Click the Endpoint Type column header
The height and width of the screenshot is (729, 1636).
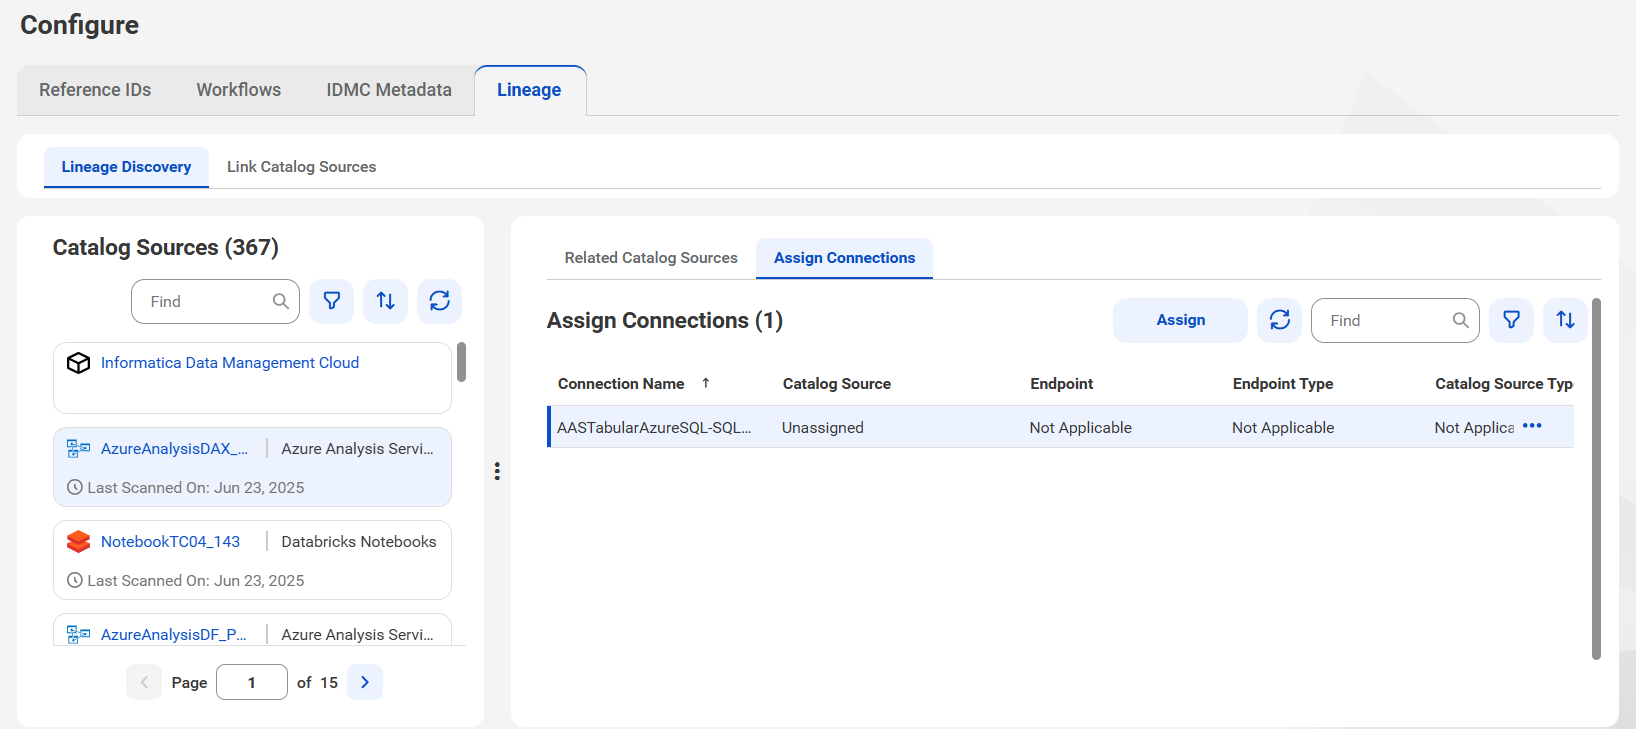[x=1283, y=384]
